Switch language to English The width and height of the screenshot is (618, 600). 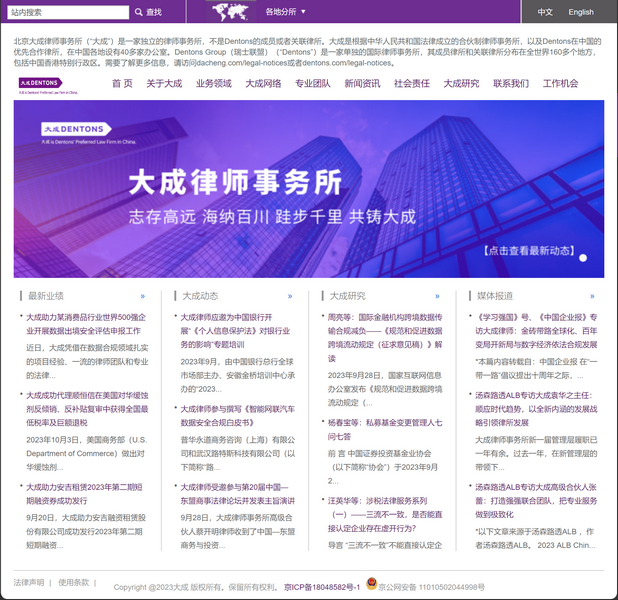[581, 12]
